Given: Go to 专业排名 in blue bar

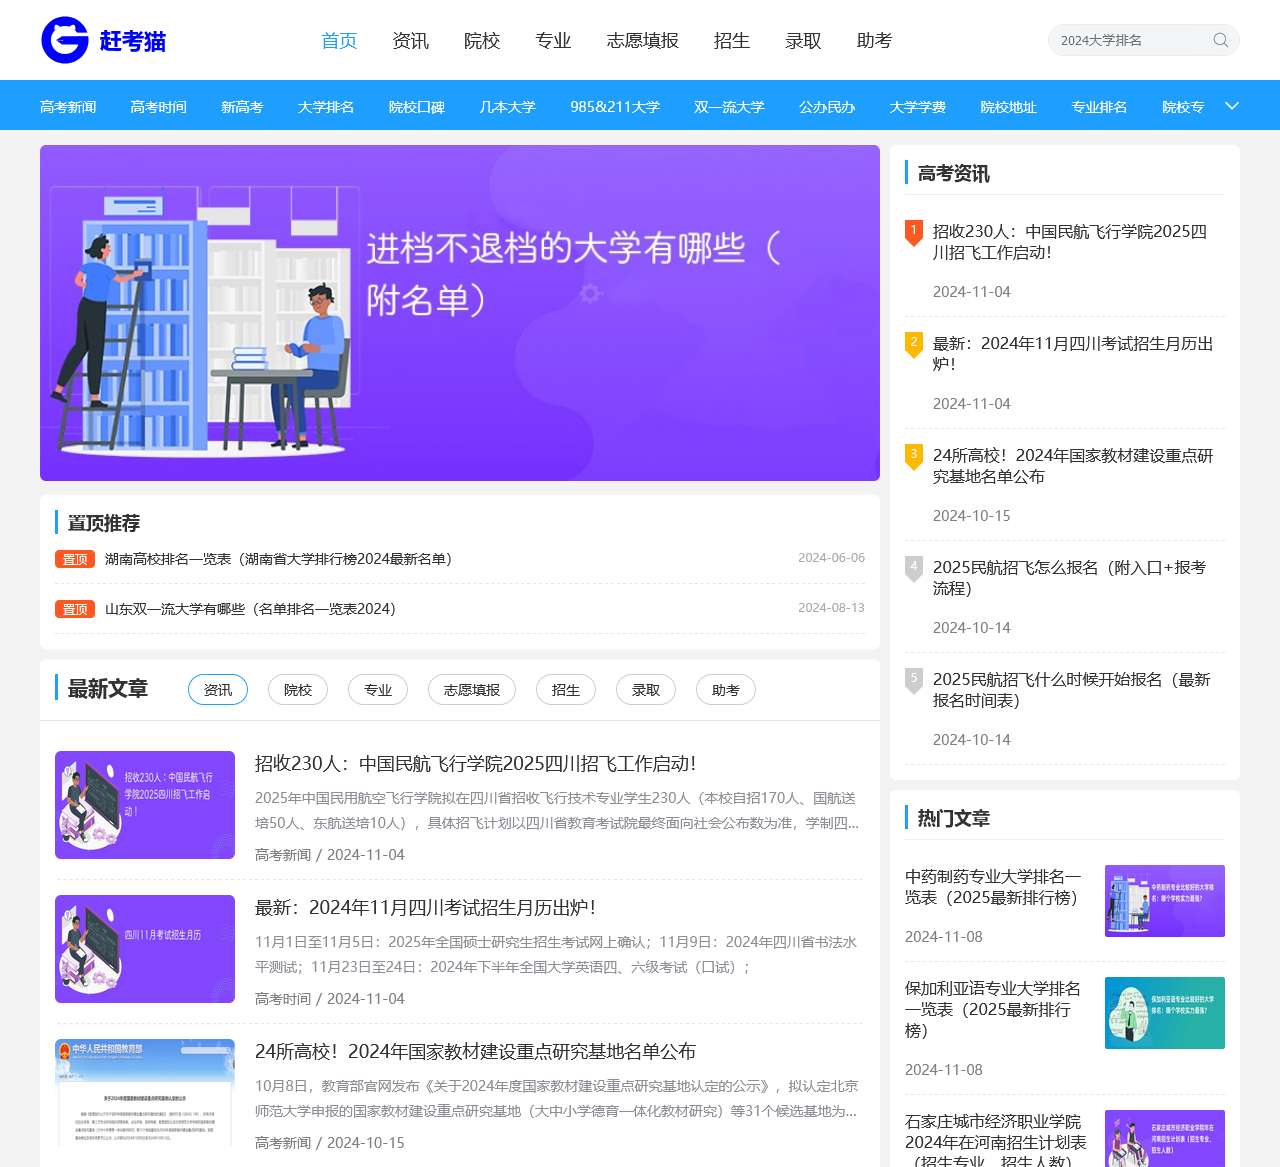Looking at the screenshot, I should click(1100, 107).
